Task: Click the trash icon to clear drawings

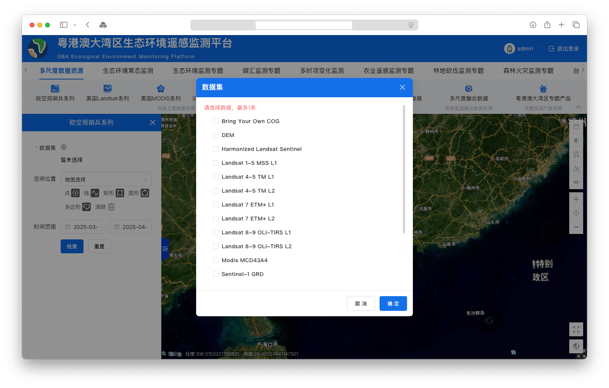Action: [x=111, y=207]
